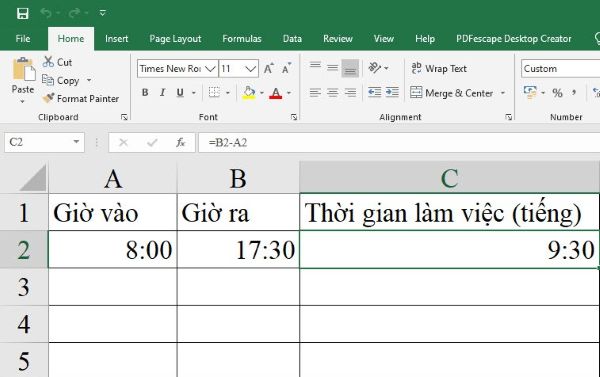
Task: Expand Fill Color palette arrow
Action: pyautogui.click(x=262, y=93)
